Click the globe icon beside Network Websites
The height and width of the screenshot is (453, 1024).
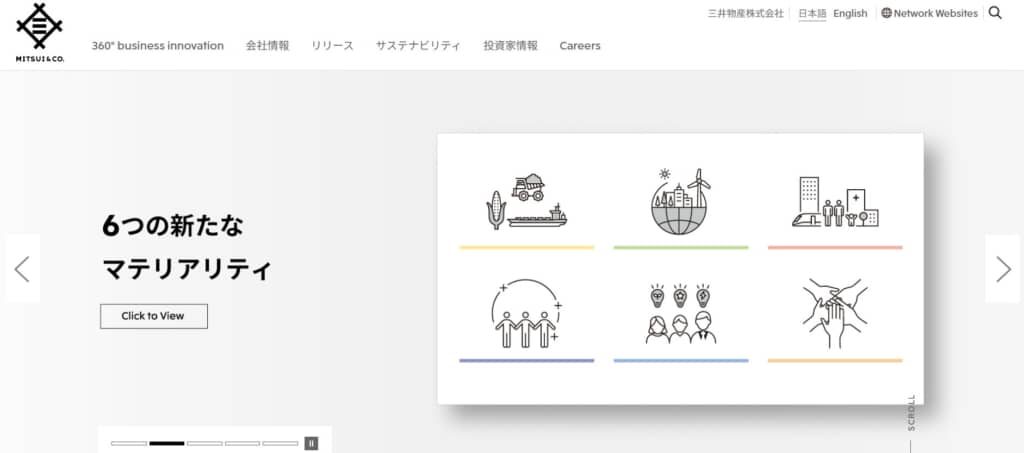point(886,14)
